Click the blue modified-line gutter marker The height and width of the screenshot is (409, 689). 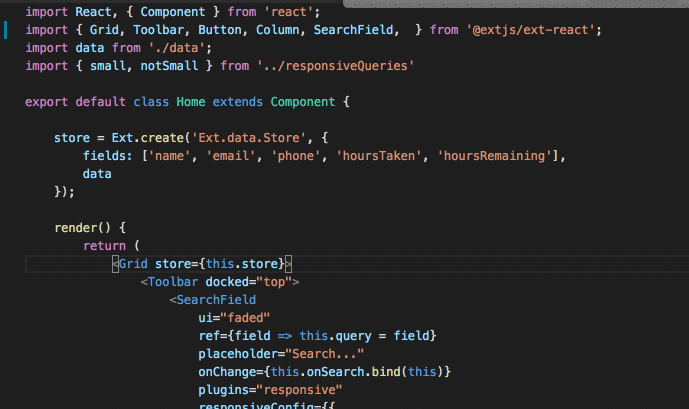pos(5,30)
